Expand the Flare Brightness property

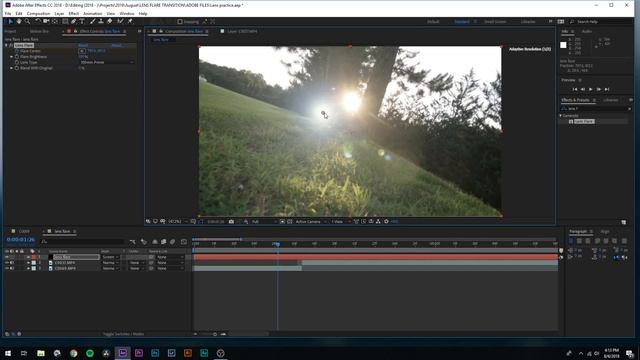11,57
